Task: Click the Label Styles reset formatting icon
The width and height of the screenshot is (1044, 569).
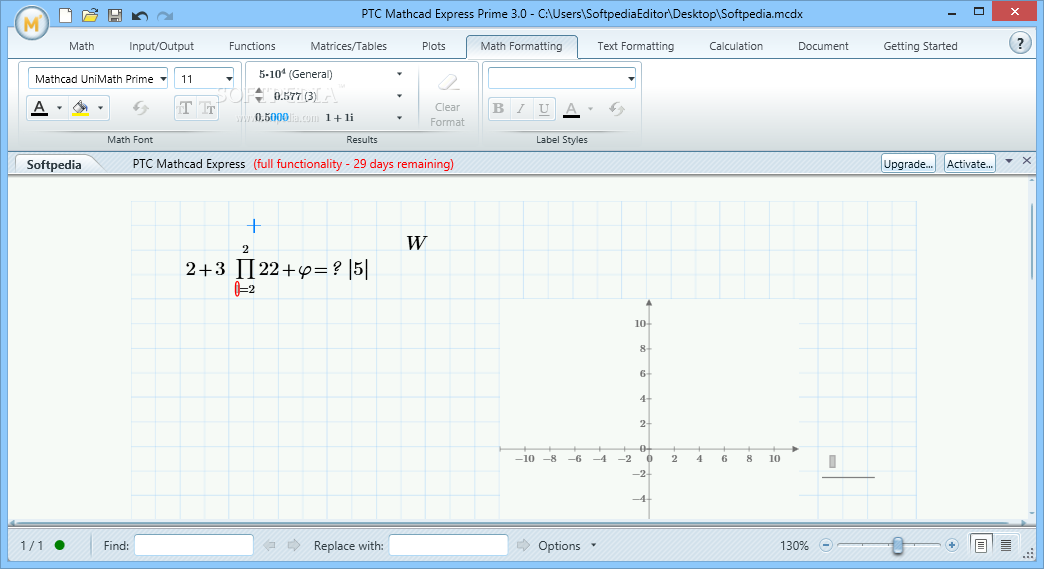Action: [617, 108]
